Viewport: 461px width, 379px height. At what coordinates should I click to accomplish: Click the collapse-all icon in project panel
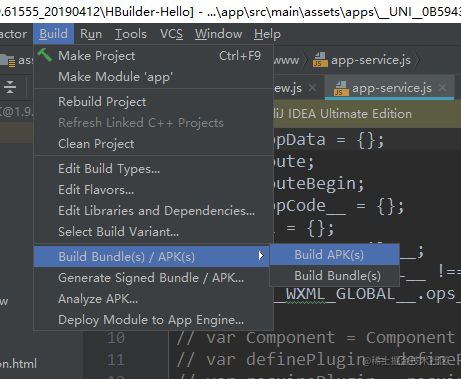coord(10,87)
